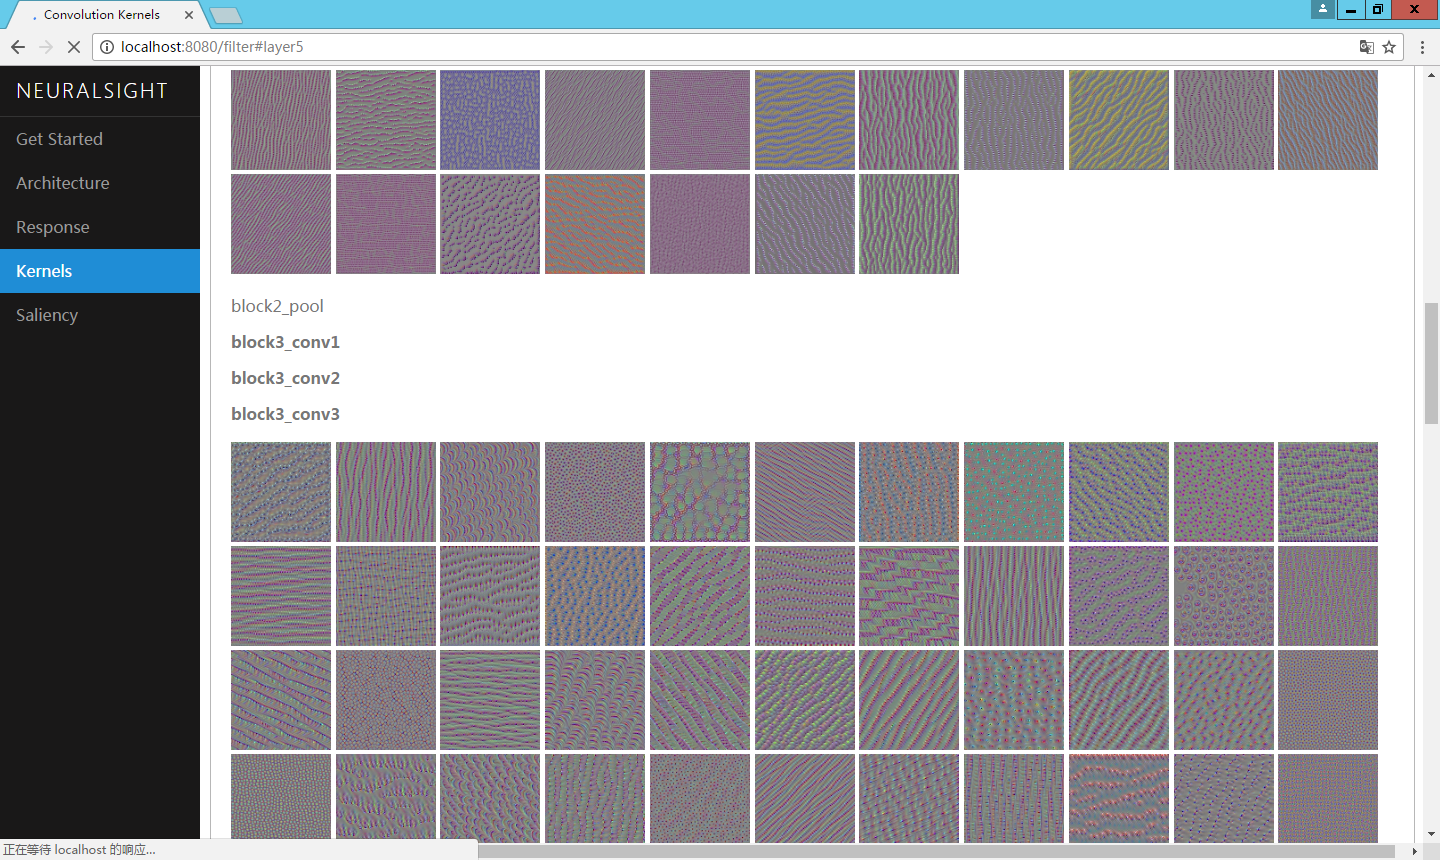Click the vertical scrollbar thumb

(1431, 363)
